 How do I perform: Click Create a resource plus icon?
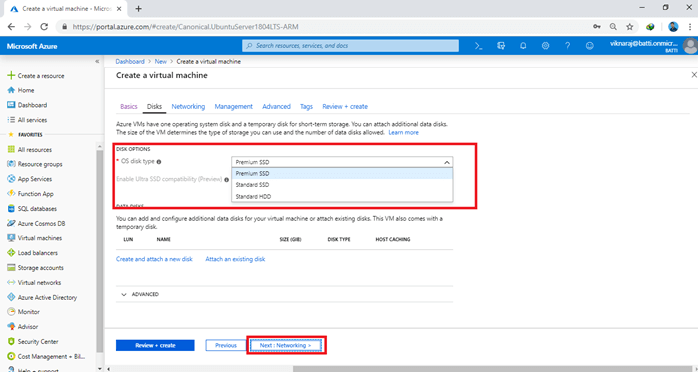[x=12, y=76]
